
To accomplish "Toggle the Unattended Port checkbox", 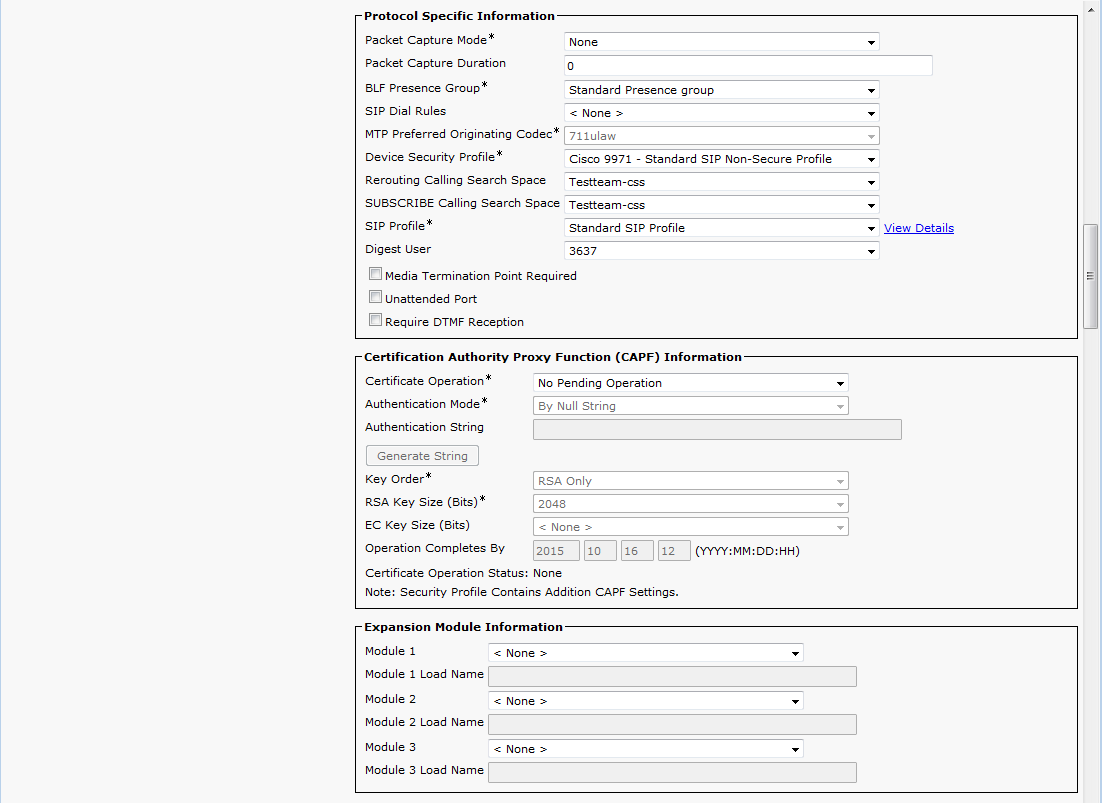I will click(376, 297).
